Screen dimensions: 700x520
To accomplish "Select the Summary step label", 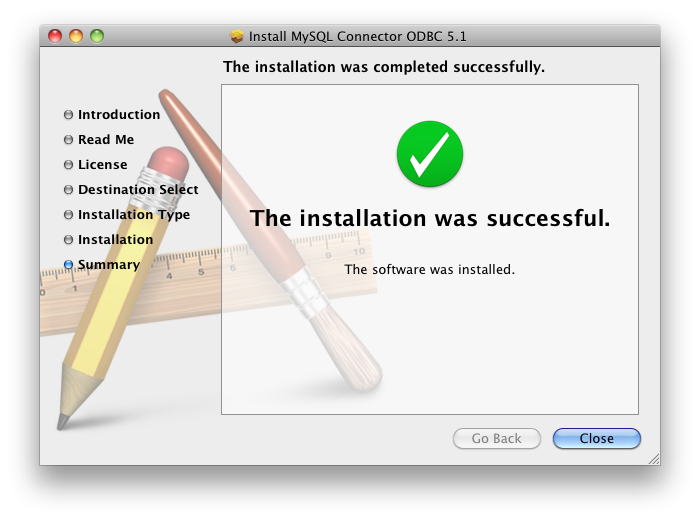I will click(109, 265).
